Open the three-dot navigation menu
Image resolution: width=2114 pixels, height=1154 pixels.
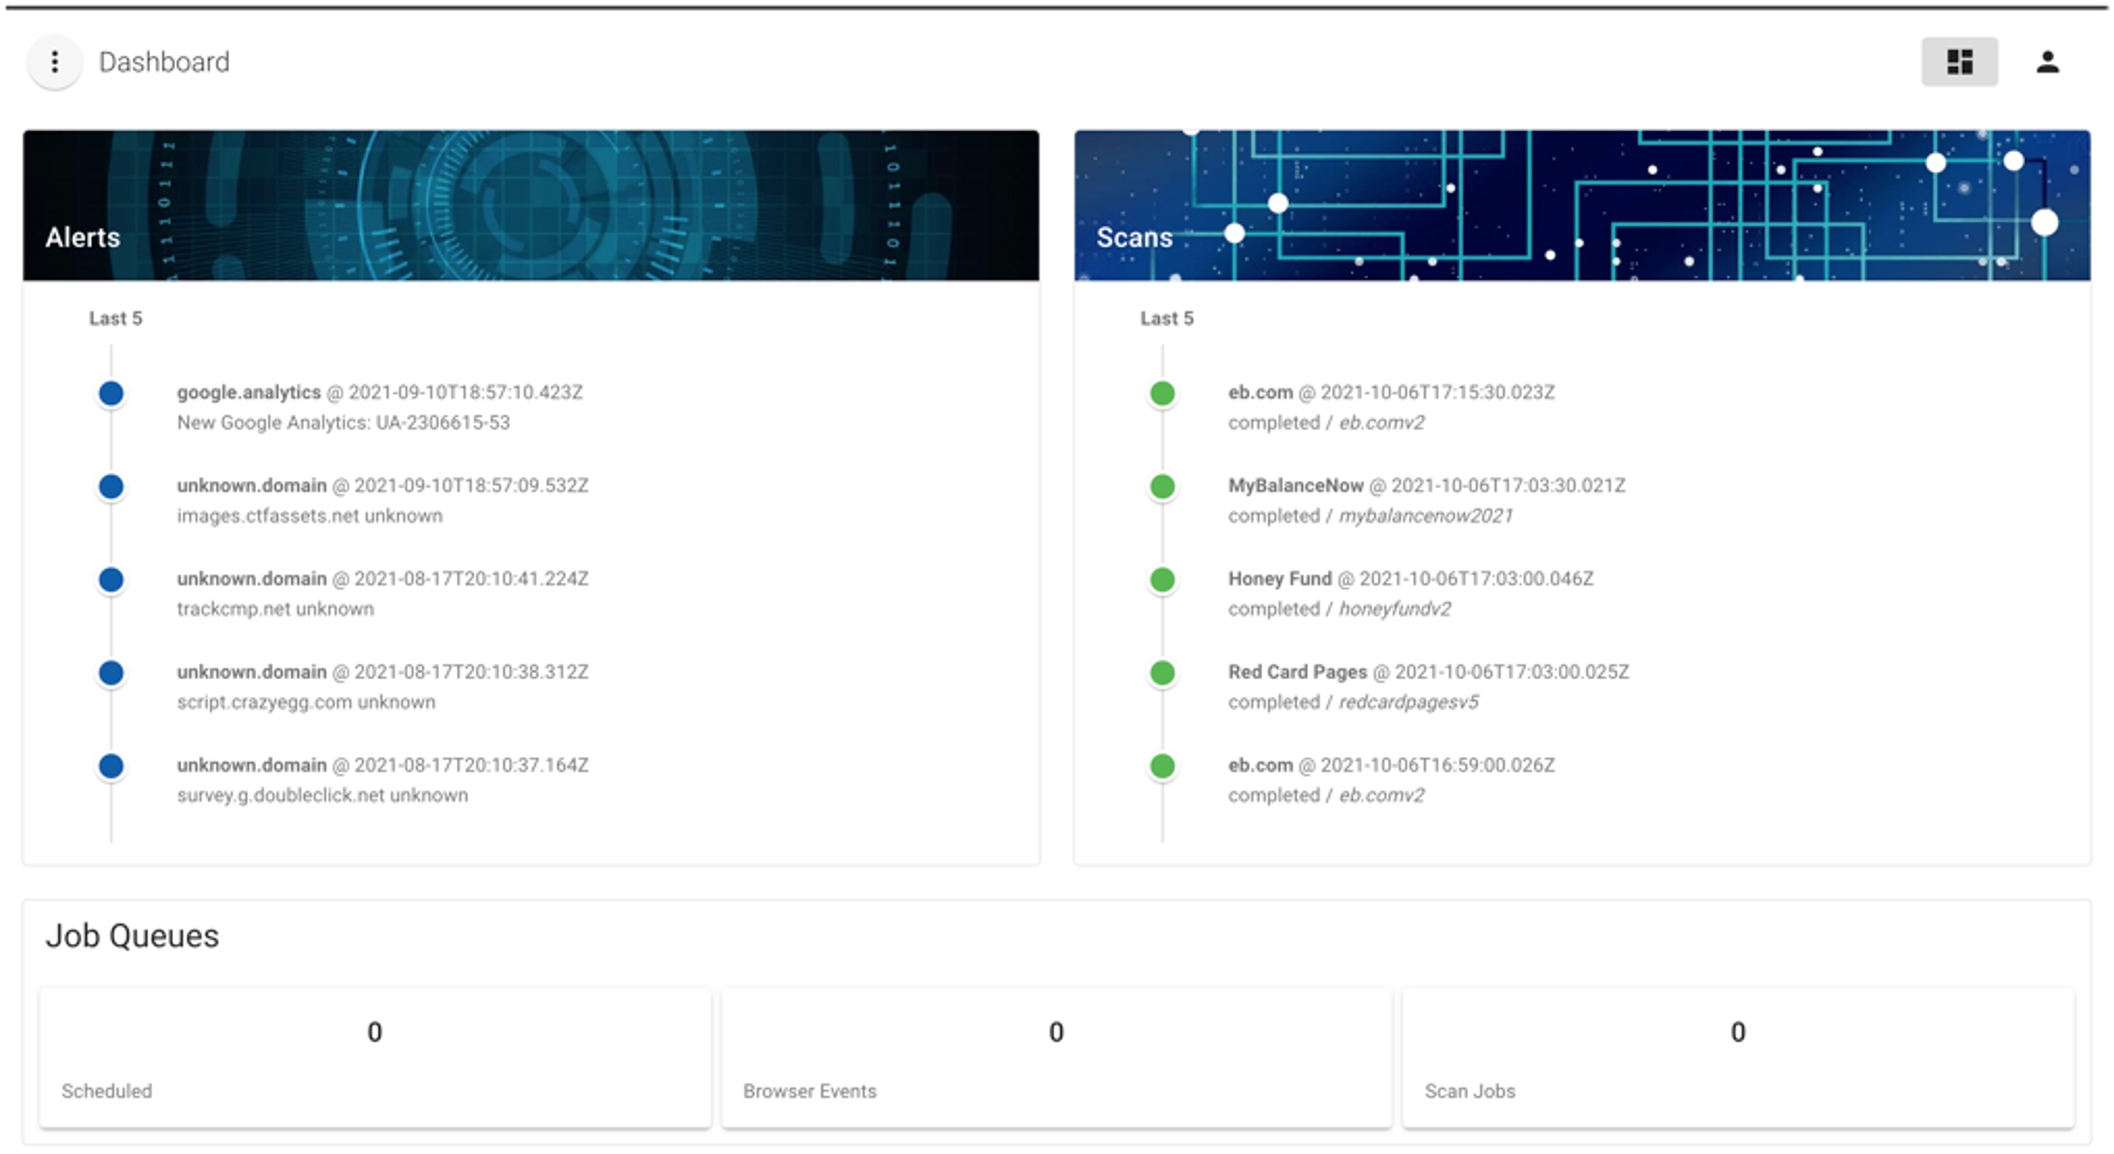pyautogui.click(x=55, y=62)
